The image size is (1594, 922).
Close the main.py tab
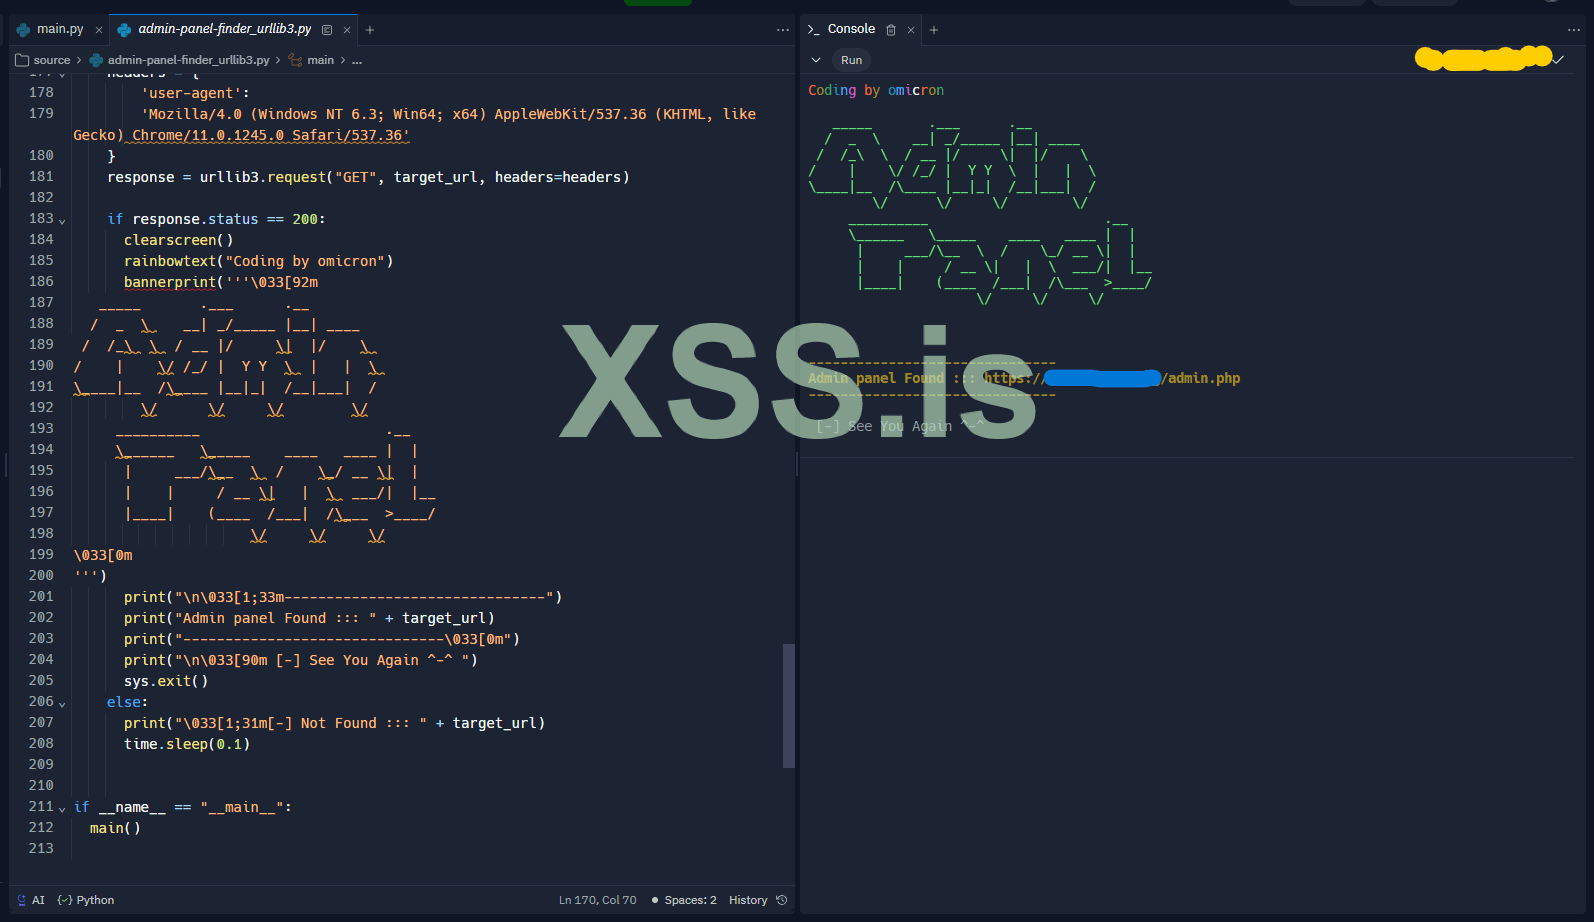pos(99,30)
